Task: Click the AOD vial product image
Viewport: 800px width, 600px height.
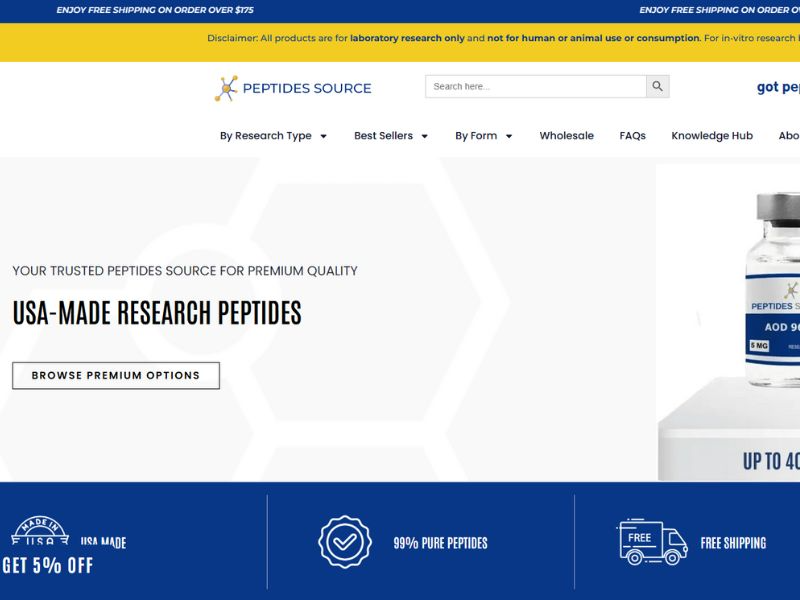Action: (x=774, y=290)
